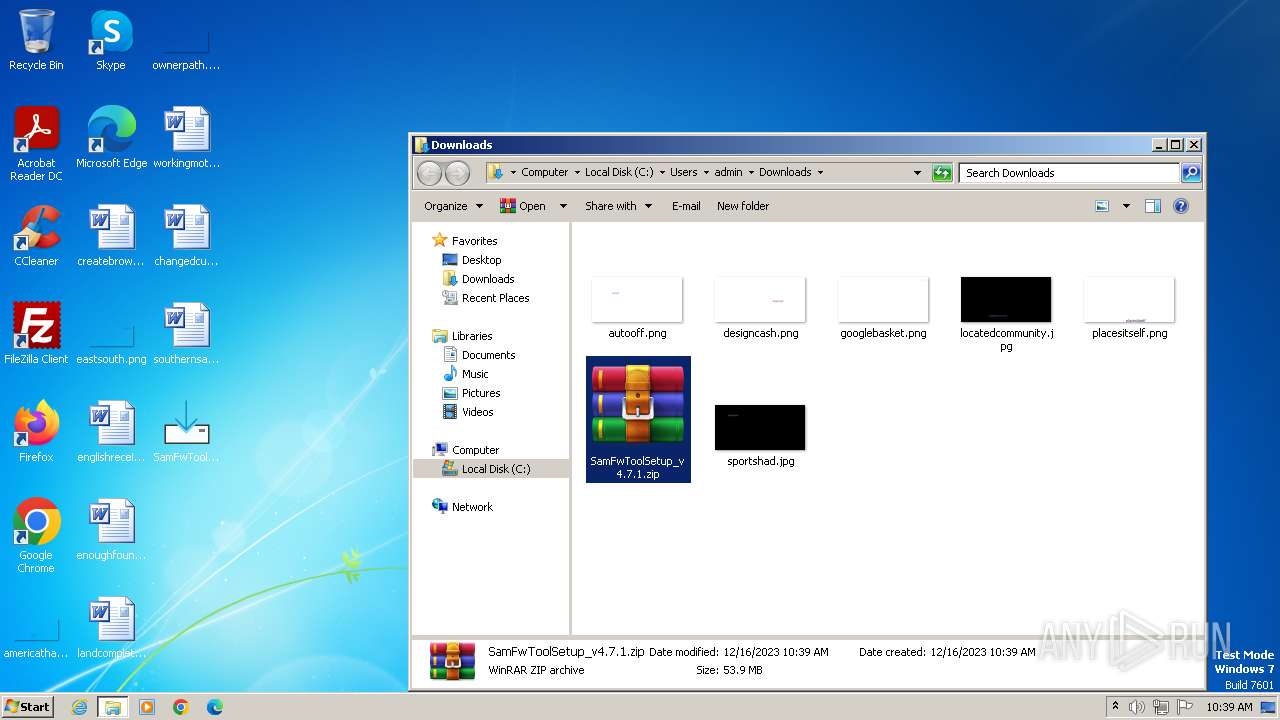Launch Skype from the desktop
Viewport: 1280px width, 720px height.
pyautogui.click(x=111, y=40)
